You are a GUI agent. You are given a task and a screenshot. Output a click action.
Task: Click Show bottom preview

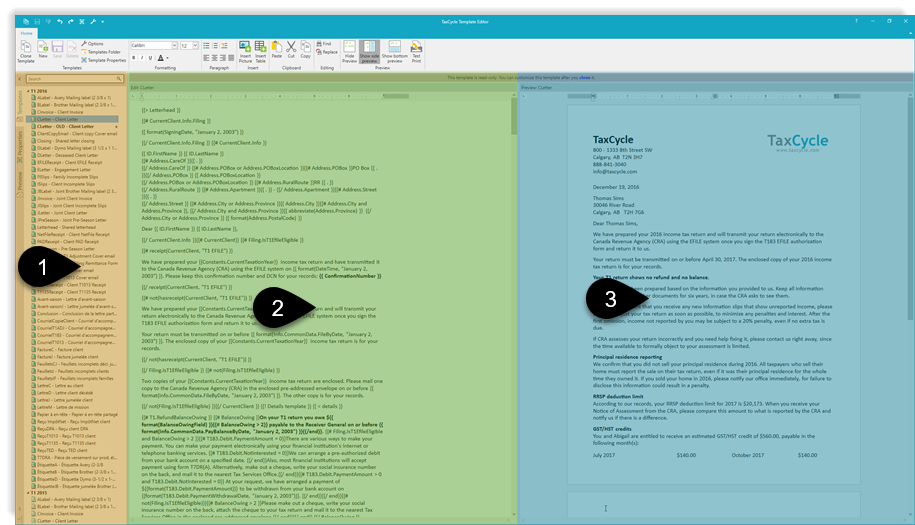coord(395,52)
